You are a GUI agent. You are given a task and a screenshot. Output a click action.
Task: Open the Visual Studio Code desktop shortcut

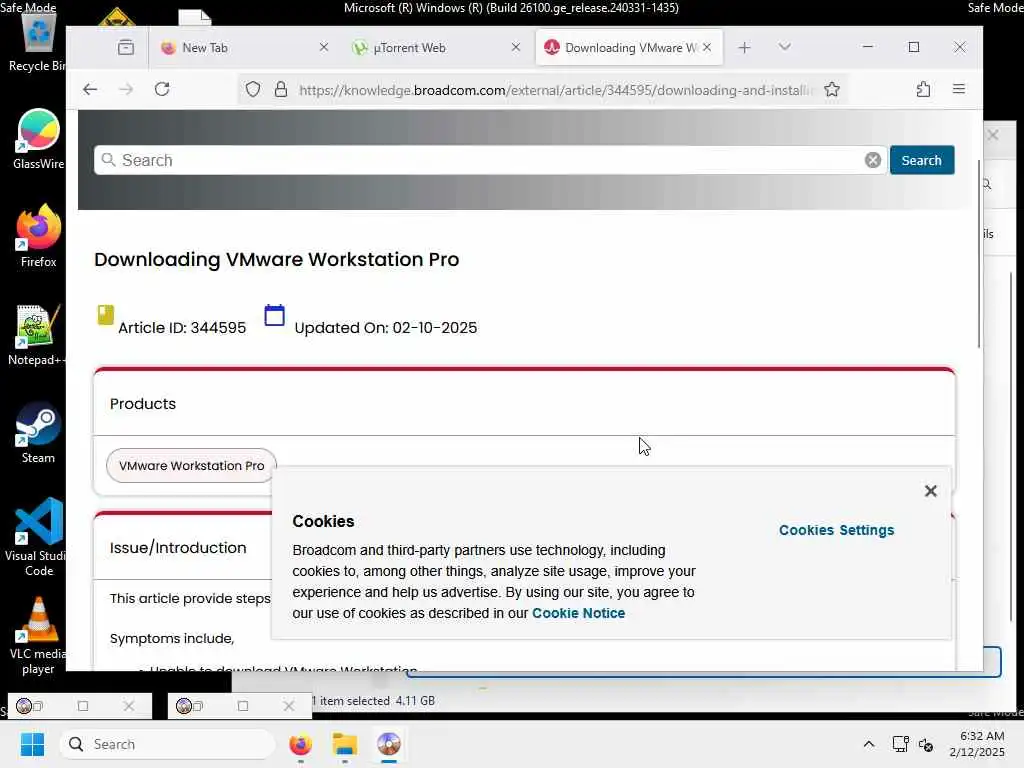point(38,538)
